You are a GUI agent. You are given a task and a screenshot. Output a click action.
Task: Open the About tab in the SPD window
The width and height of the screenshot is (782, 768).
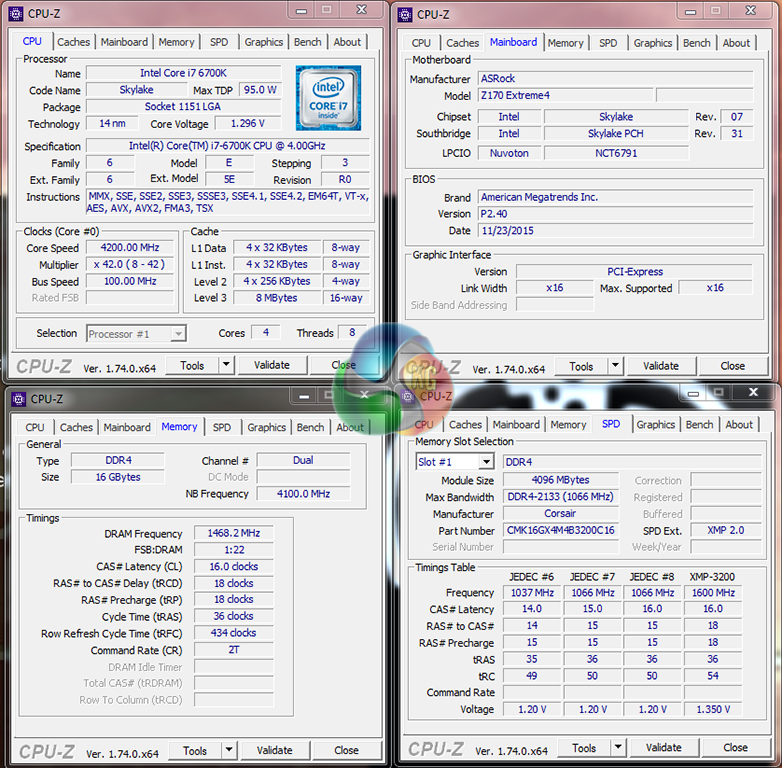pos(739,425)
